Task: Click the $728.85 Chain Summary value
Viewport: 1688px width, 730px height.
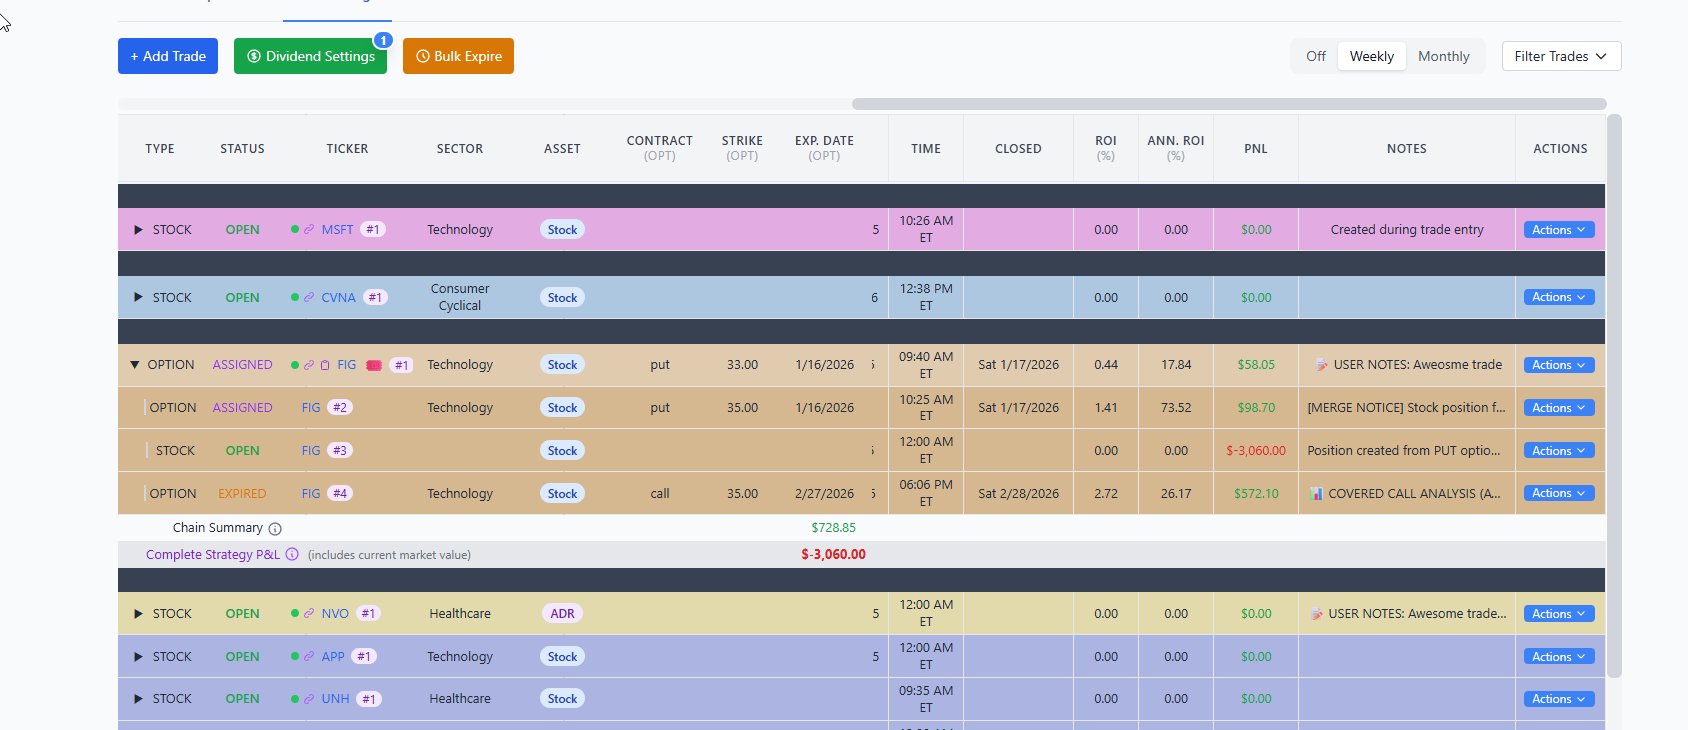Action: tap(833, 528)
